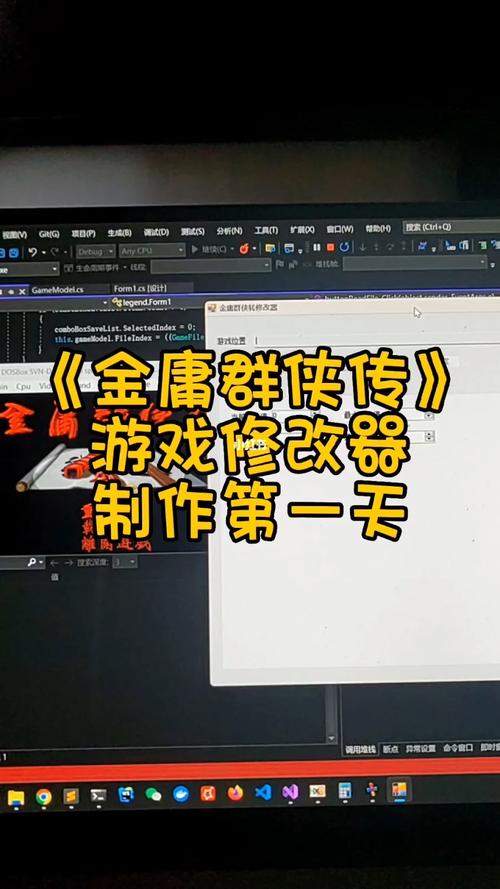Pause debugging with the break-all icon
Image resolution: width=500 pixels, height=889 pixels.
point(316,247)
